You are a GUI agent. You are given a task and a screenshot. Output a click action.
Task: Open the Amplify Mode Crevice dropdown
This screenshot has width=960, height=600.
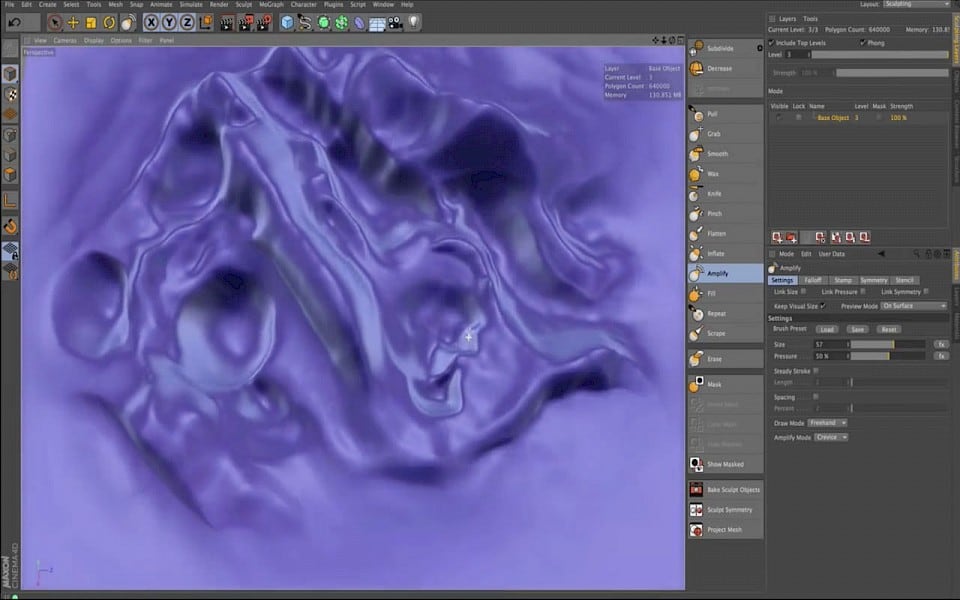[831, 437]
